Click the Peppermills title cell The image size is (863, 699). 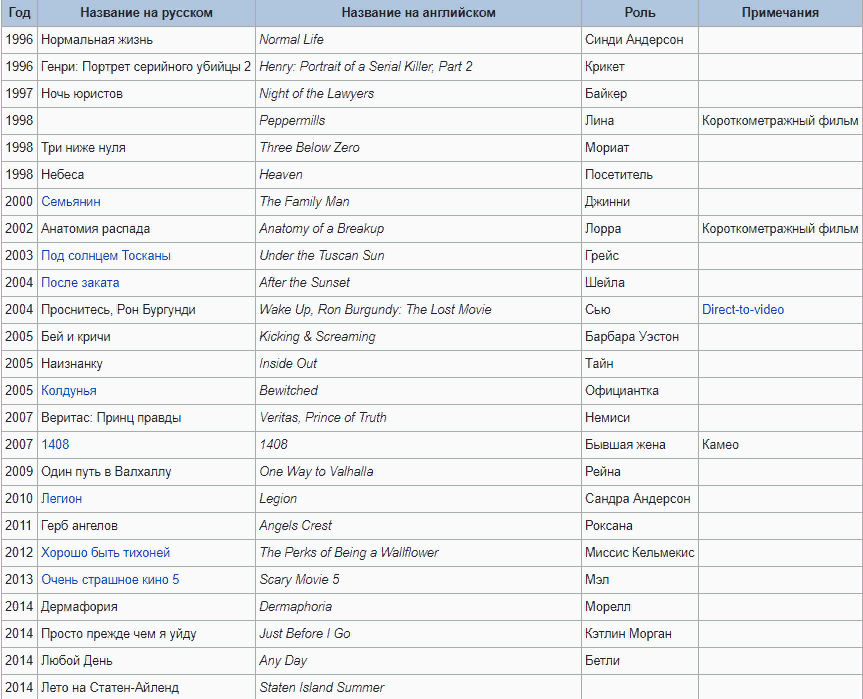pos(418,121)
